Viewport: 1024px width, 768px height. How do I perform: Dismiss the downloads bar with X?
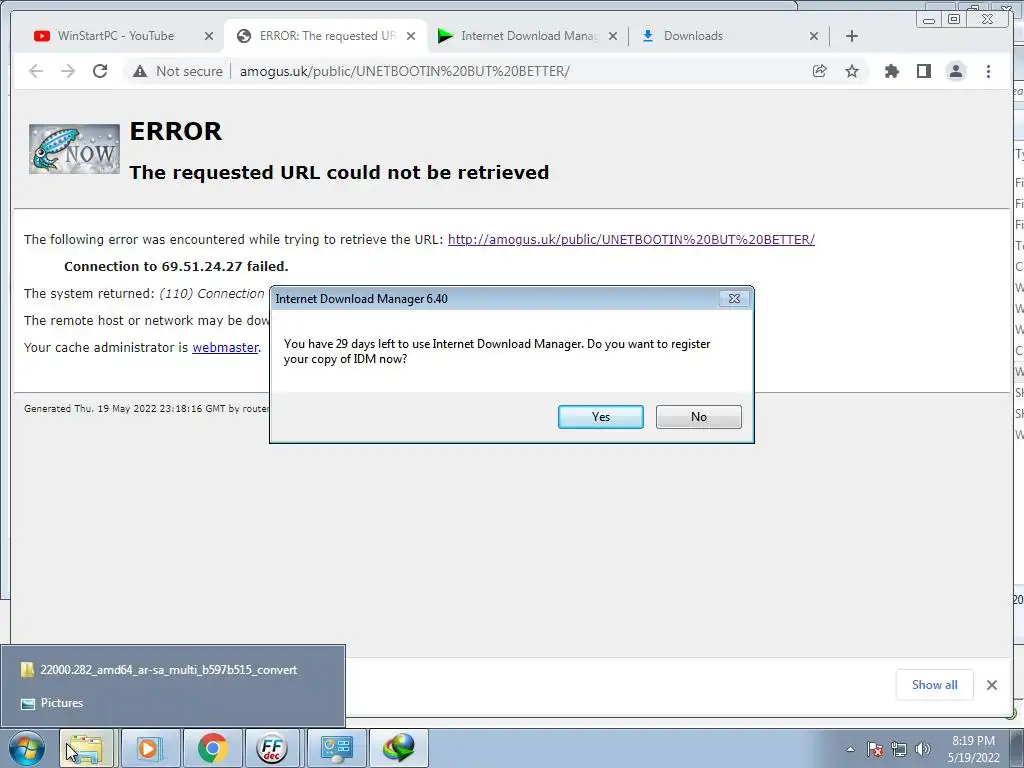(992, 684)
